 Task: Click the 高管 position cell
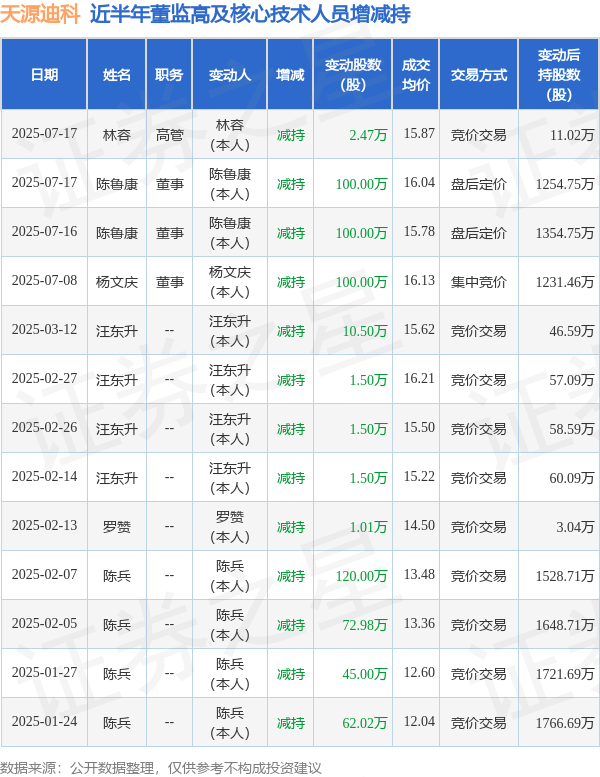pos(169,135)
